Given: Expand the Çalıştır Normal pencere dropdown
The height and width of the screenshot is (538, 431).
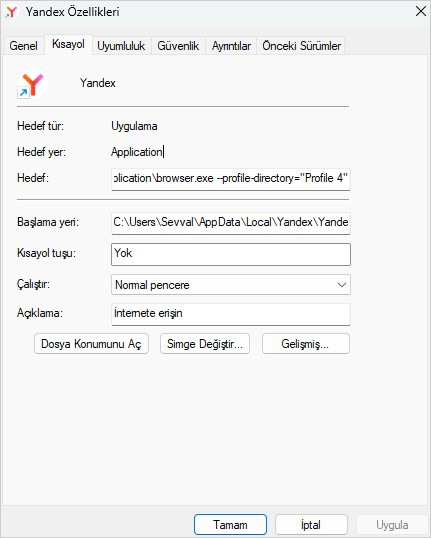Looking at the screenshot, I should [231, 284].
